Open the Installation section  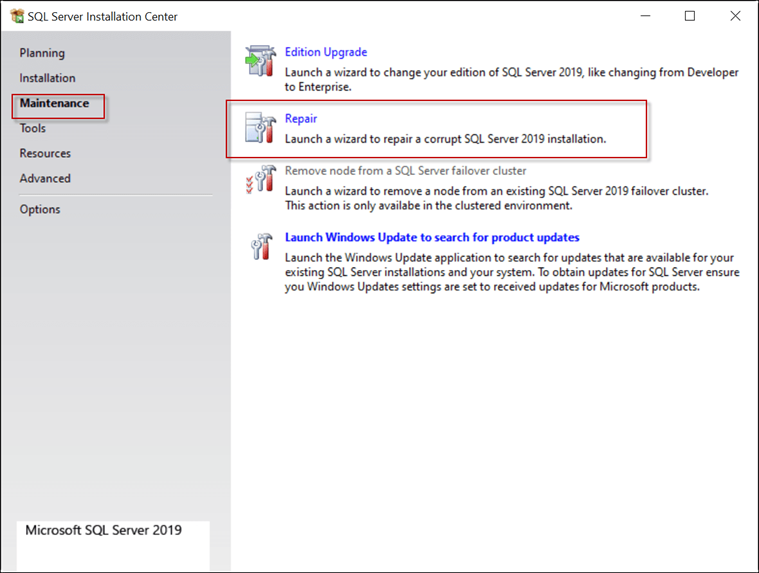47,78
